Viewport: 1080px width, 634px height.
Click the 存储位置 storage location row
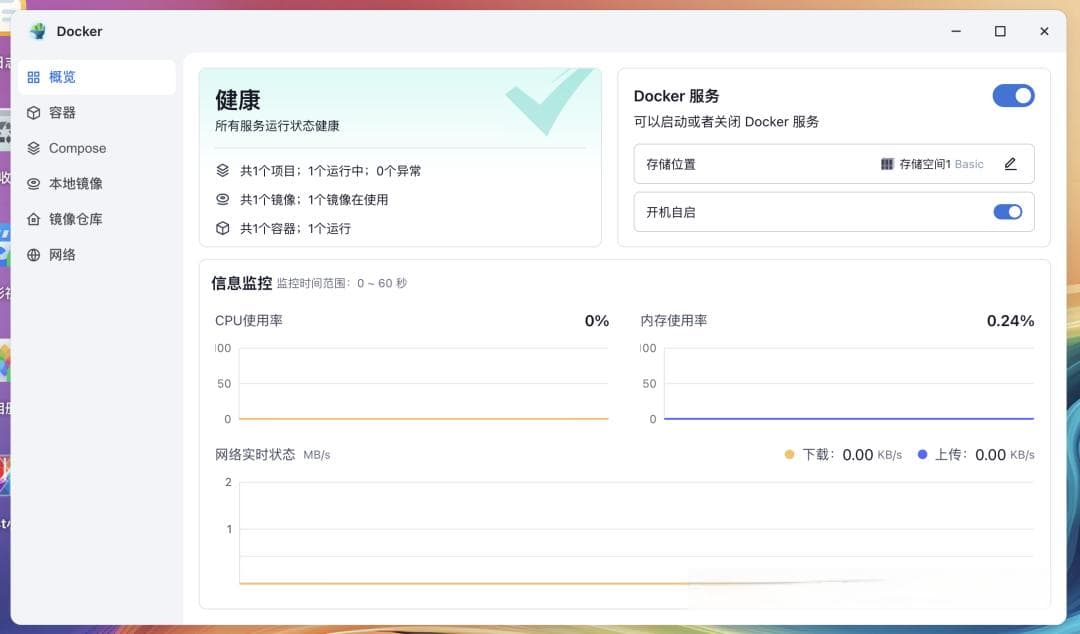click(834, 164)
